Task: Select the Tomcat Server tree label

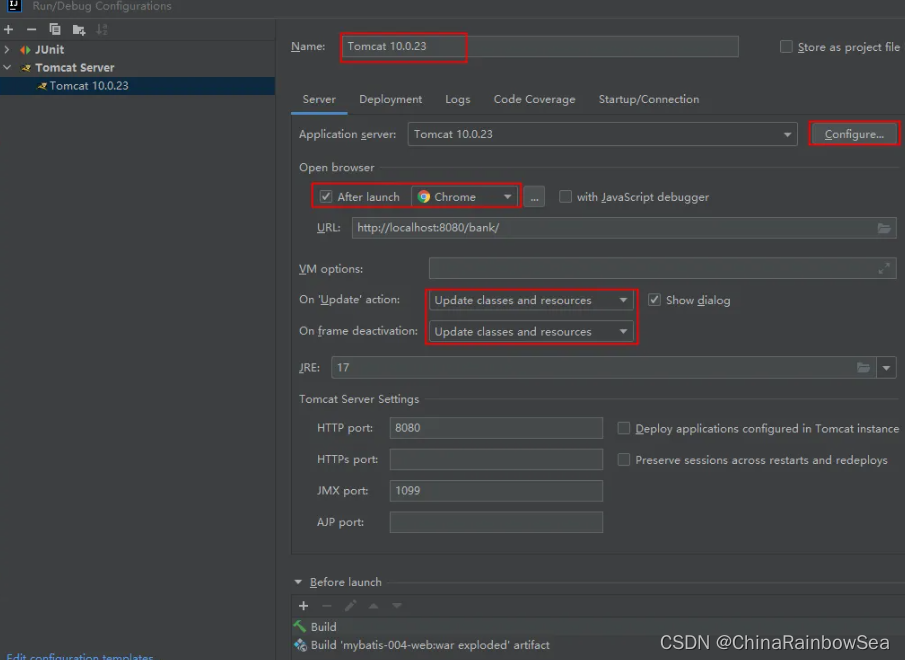Action: (x=74, y=68)
